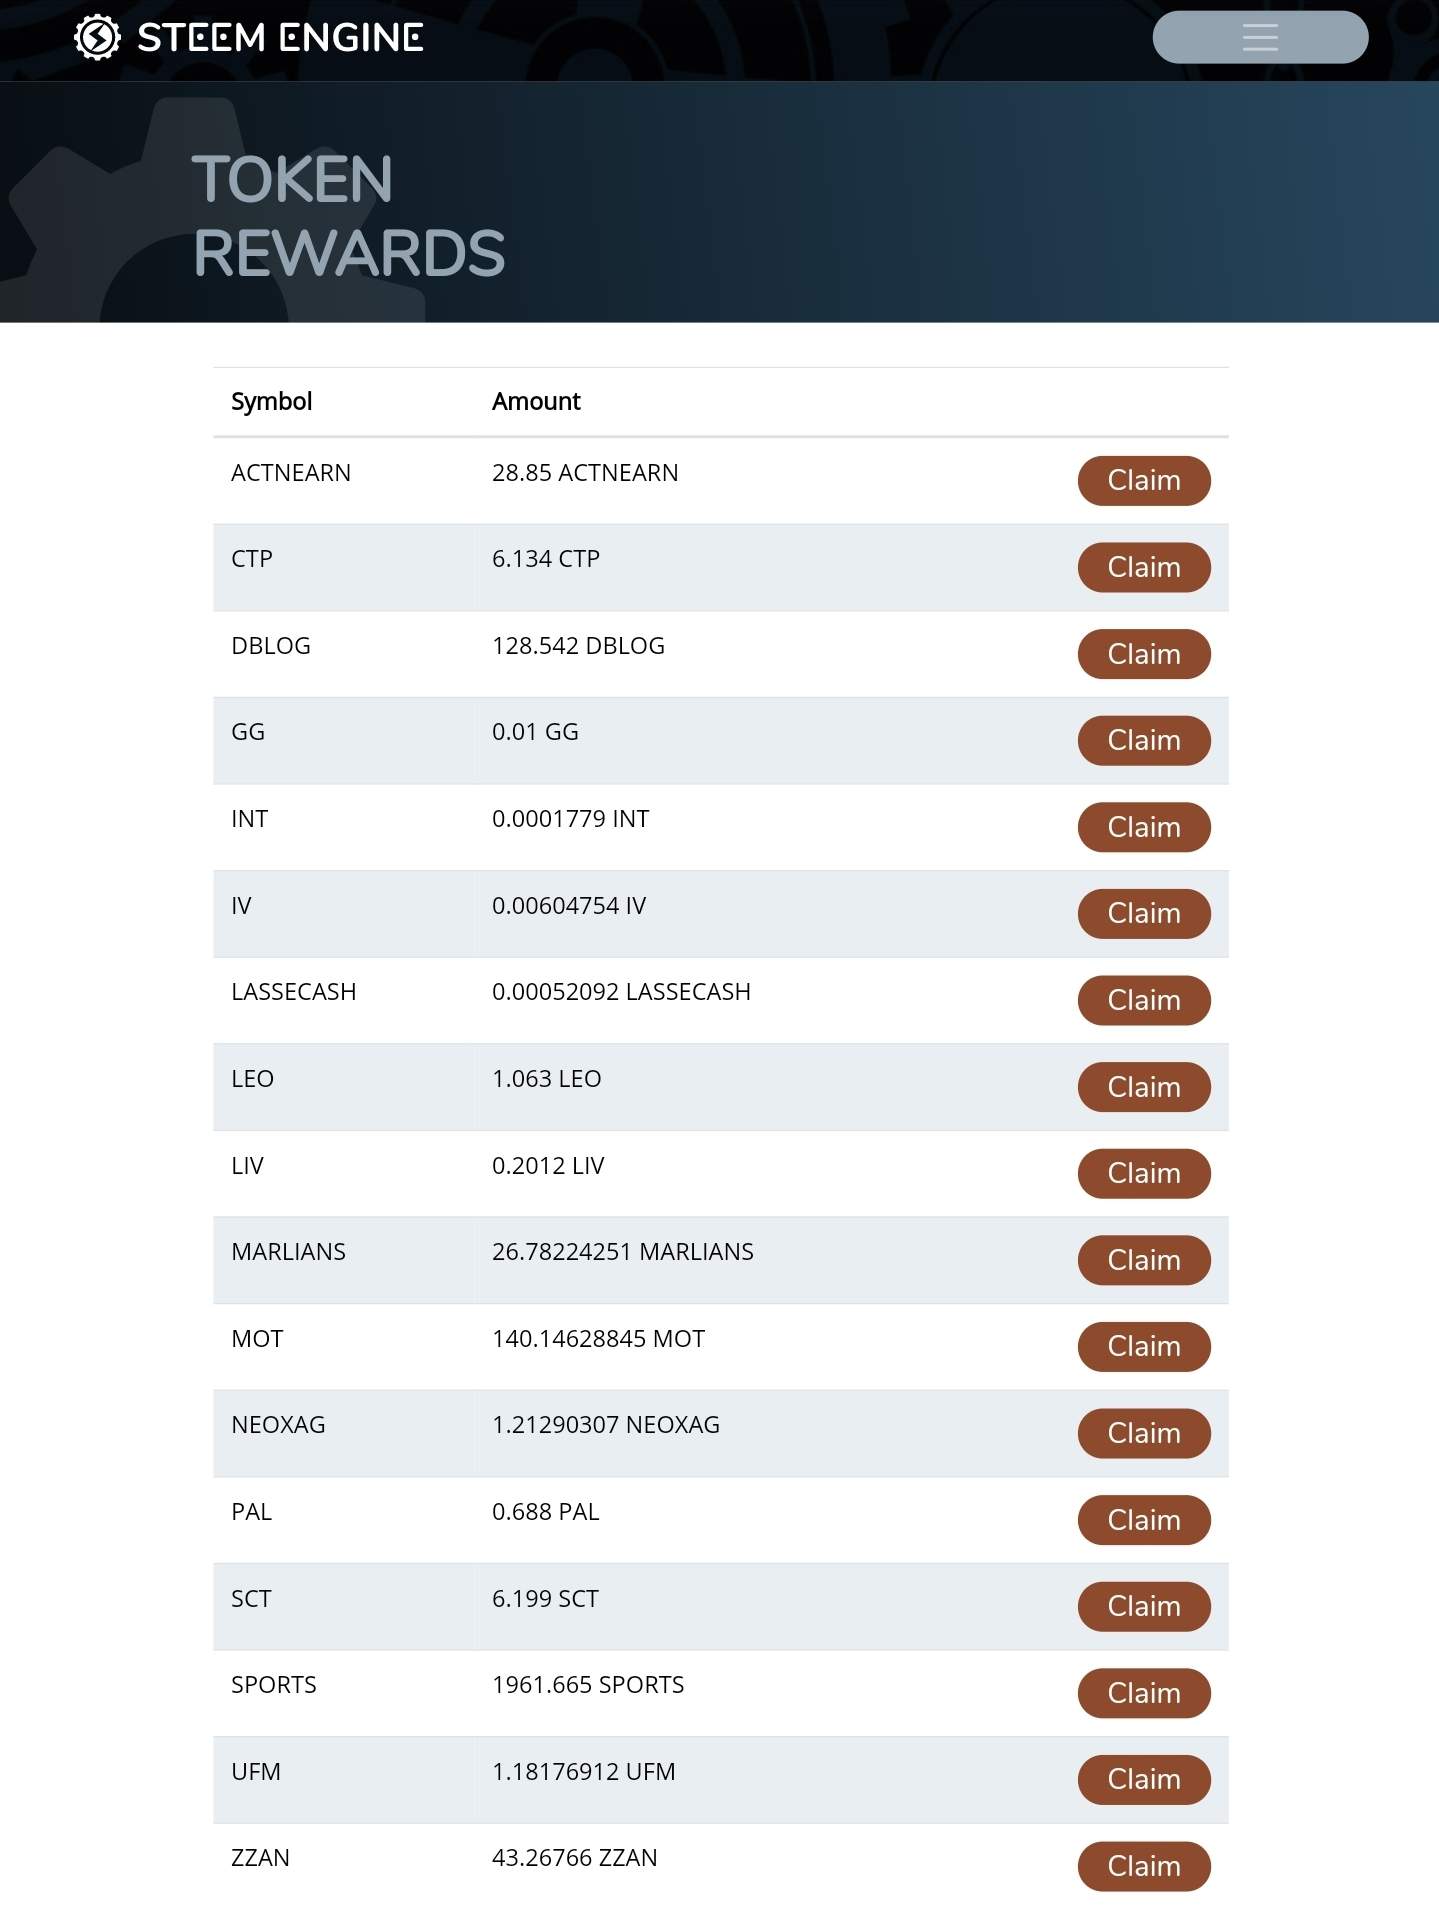Claim the ACTNEARN token reward
The height and width of the screenshot is (1919, 1439).
pyautogui.click(x=1144, y=481)
